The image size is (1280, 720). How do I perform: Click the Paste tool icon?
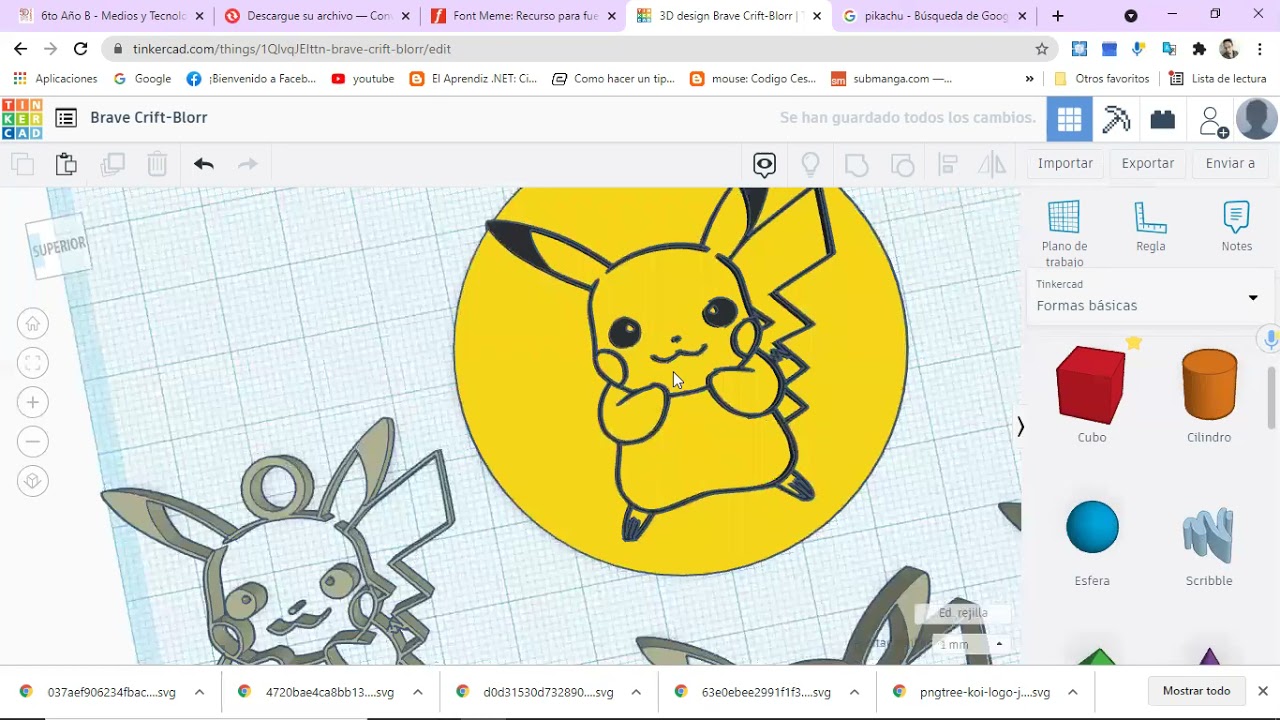pos(66,164)
